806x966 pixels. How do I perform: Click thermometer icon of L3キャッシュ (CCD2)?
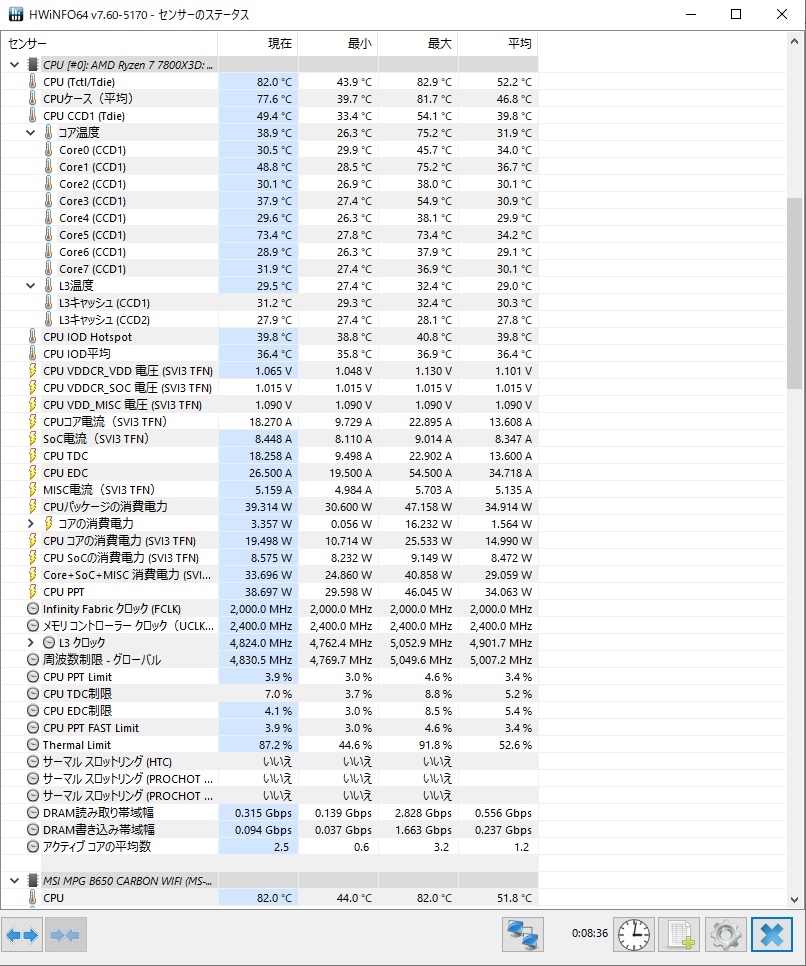click(x=49, y=320)
